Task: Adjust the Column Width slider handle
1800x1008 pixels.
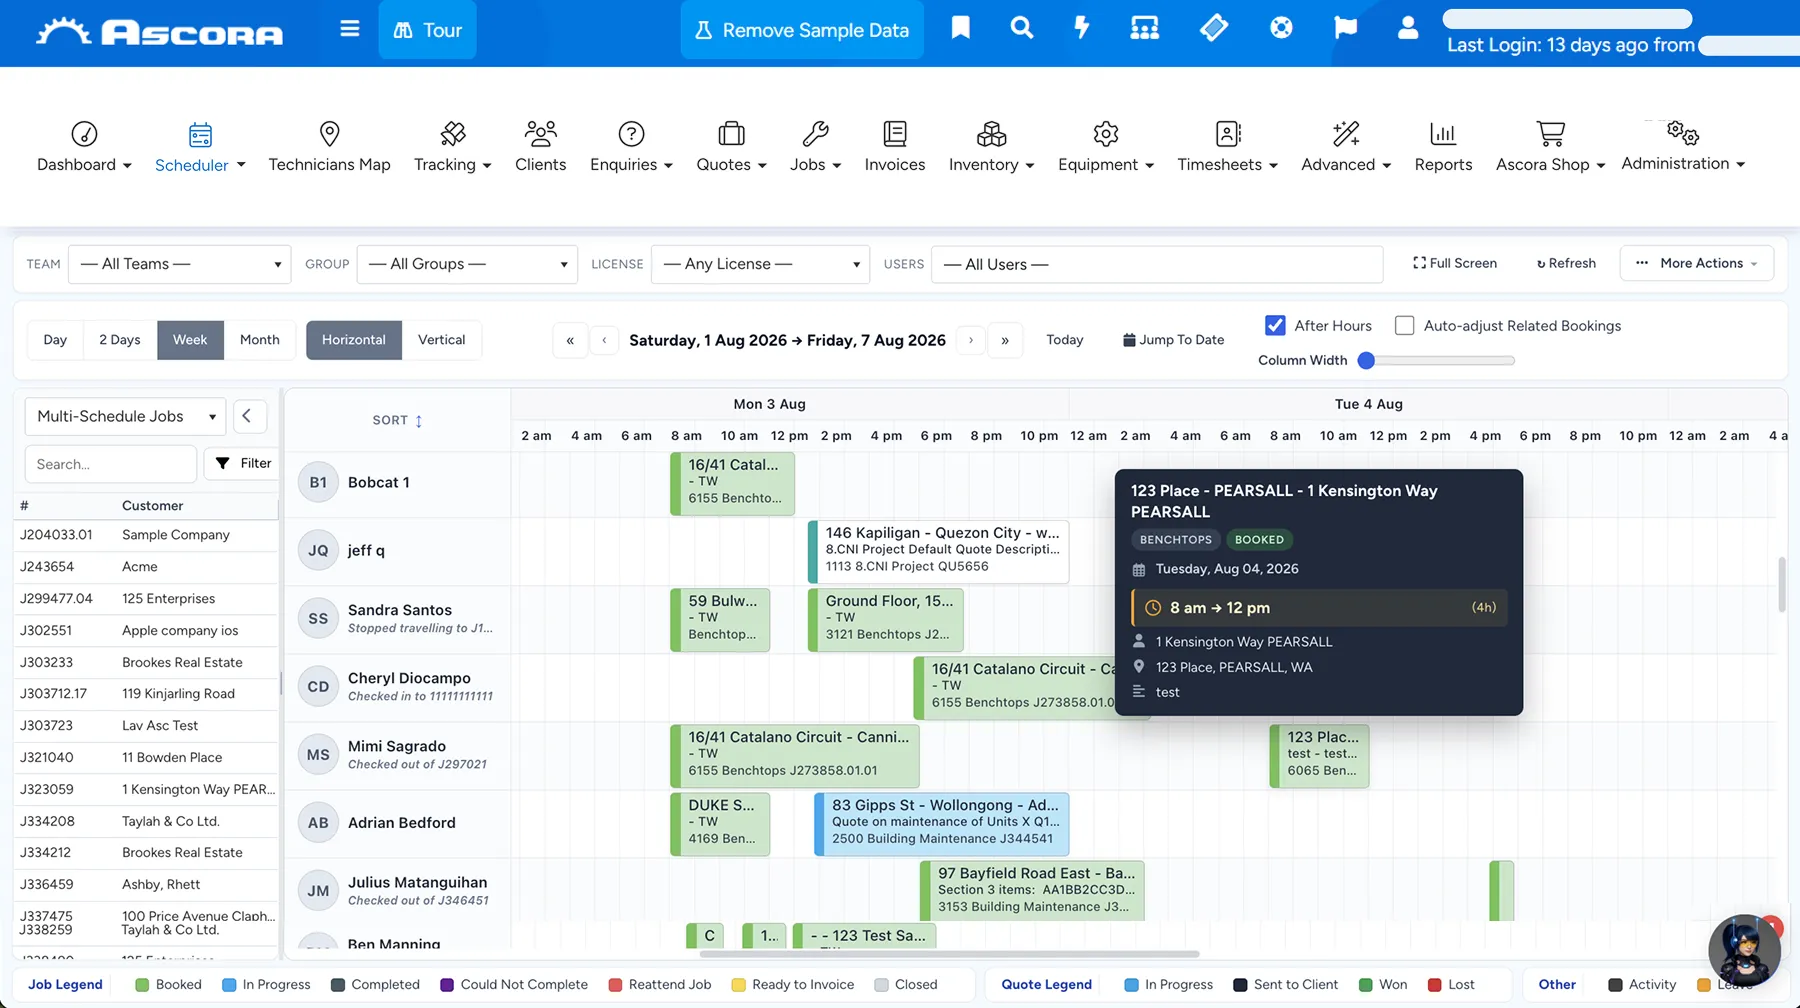Action: tap(1366, 360)
